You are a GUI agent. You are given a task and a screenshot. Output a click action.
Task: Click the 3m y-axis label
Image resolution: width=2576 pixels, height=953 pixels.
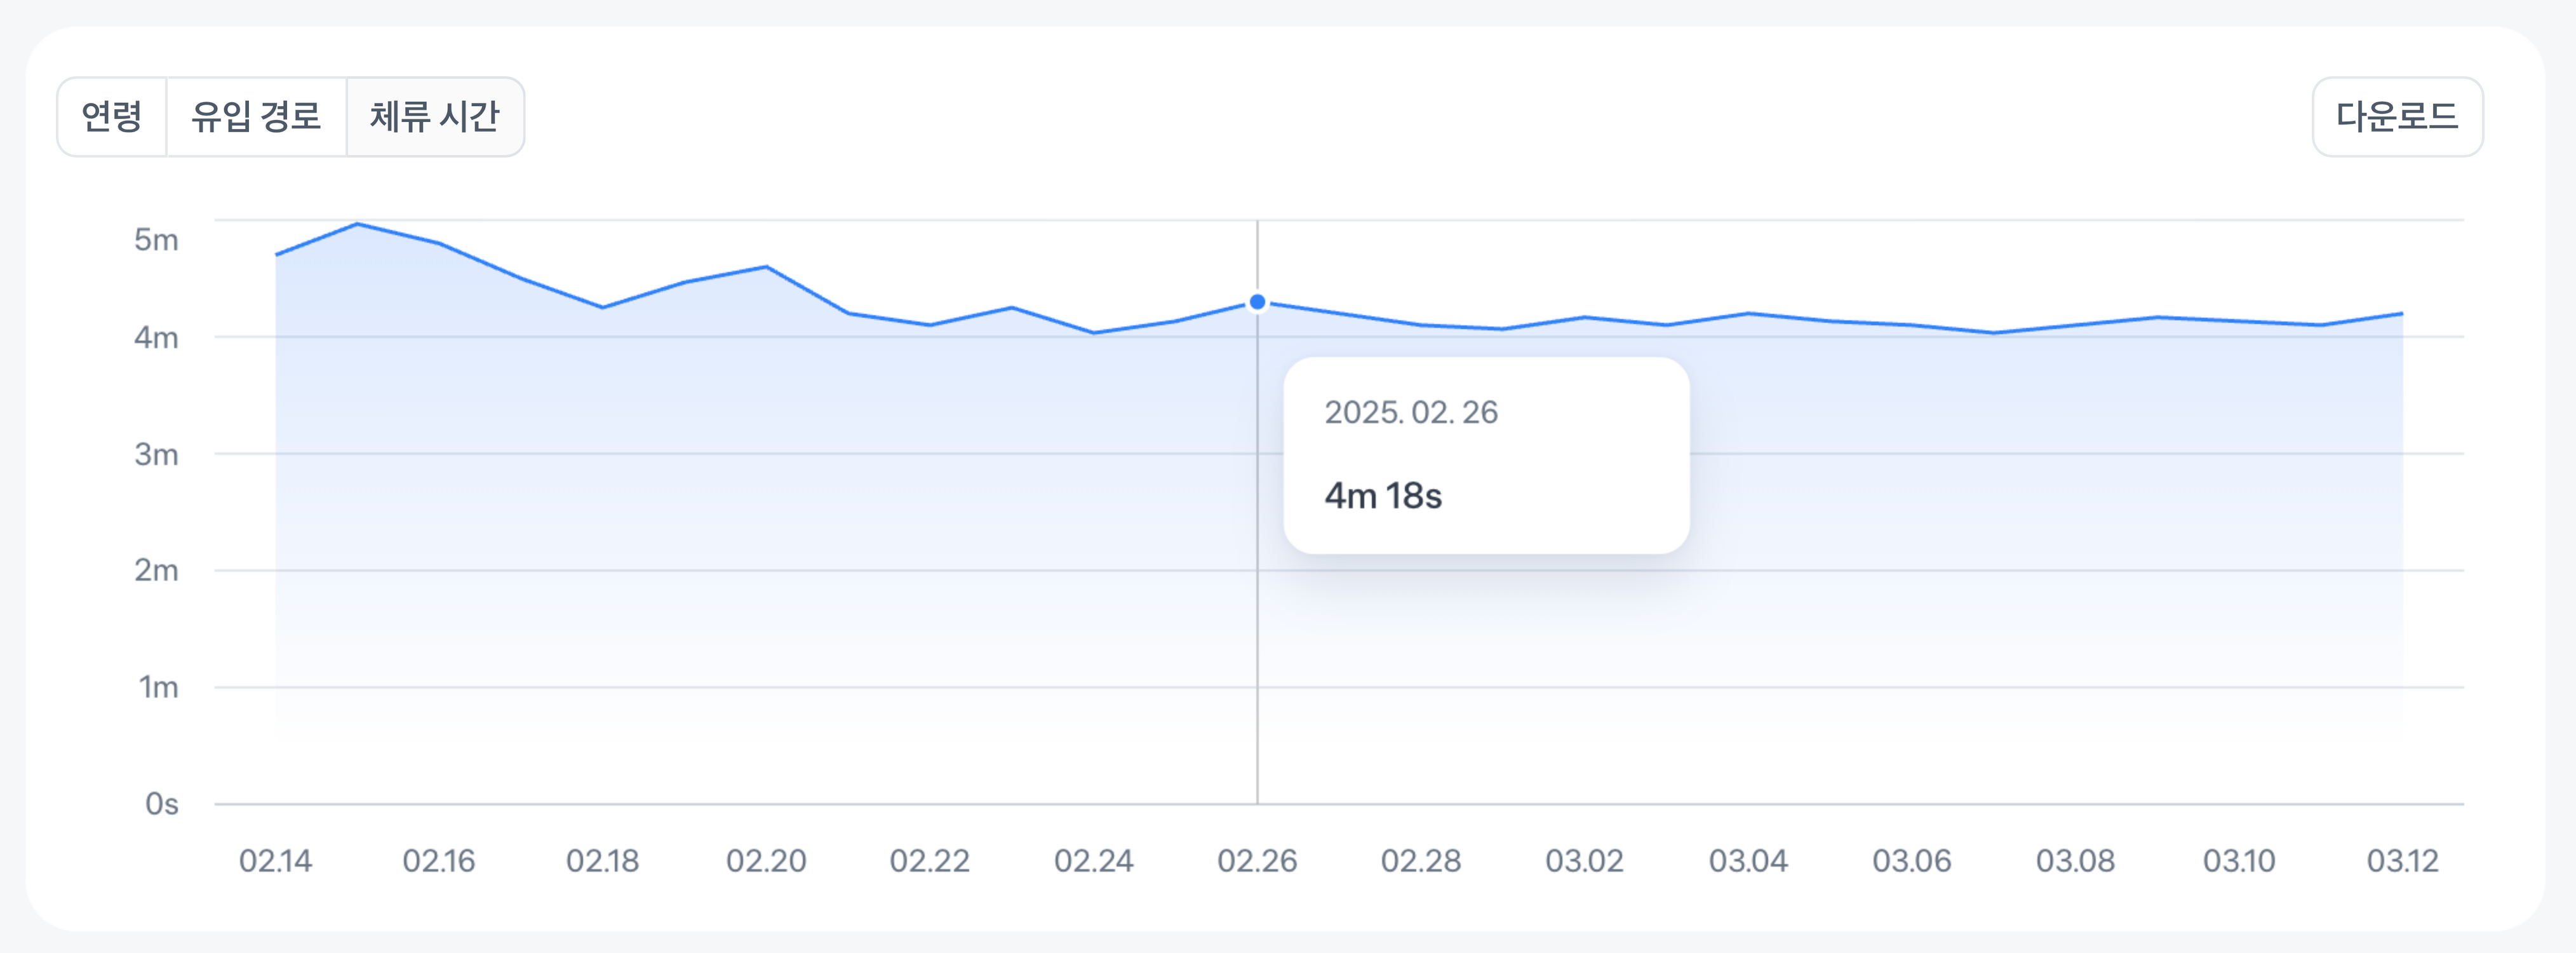(156, 454)
